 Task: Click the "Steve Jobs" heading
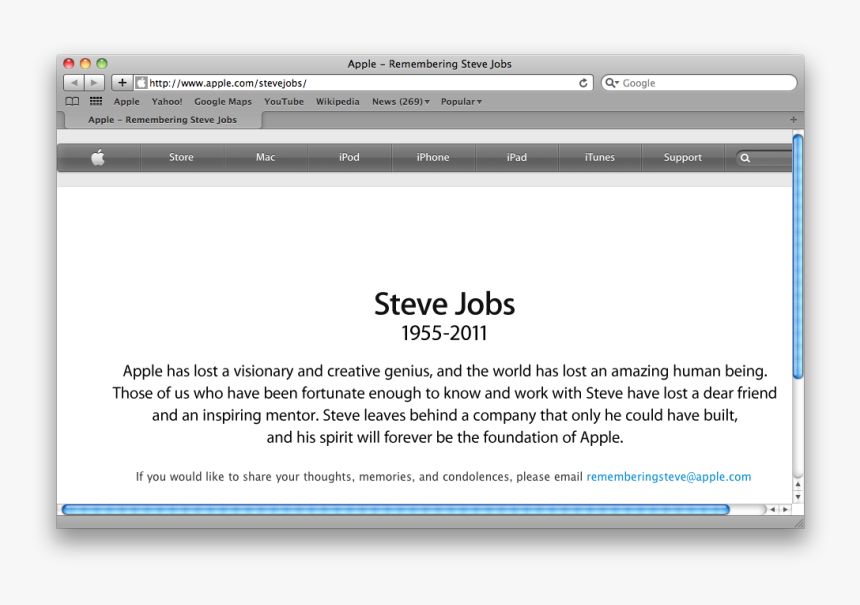[x=444, y=304]
